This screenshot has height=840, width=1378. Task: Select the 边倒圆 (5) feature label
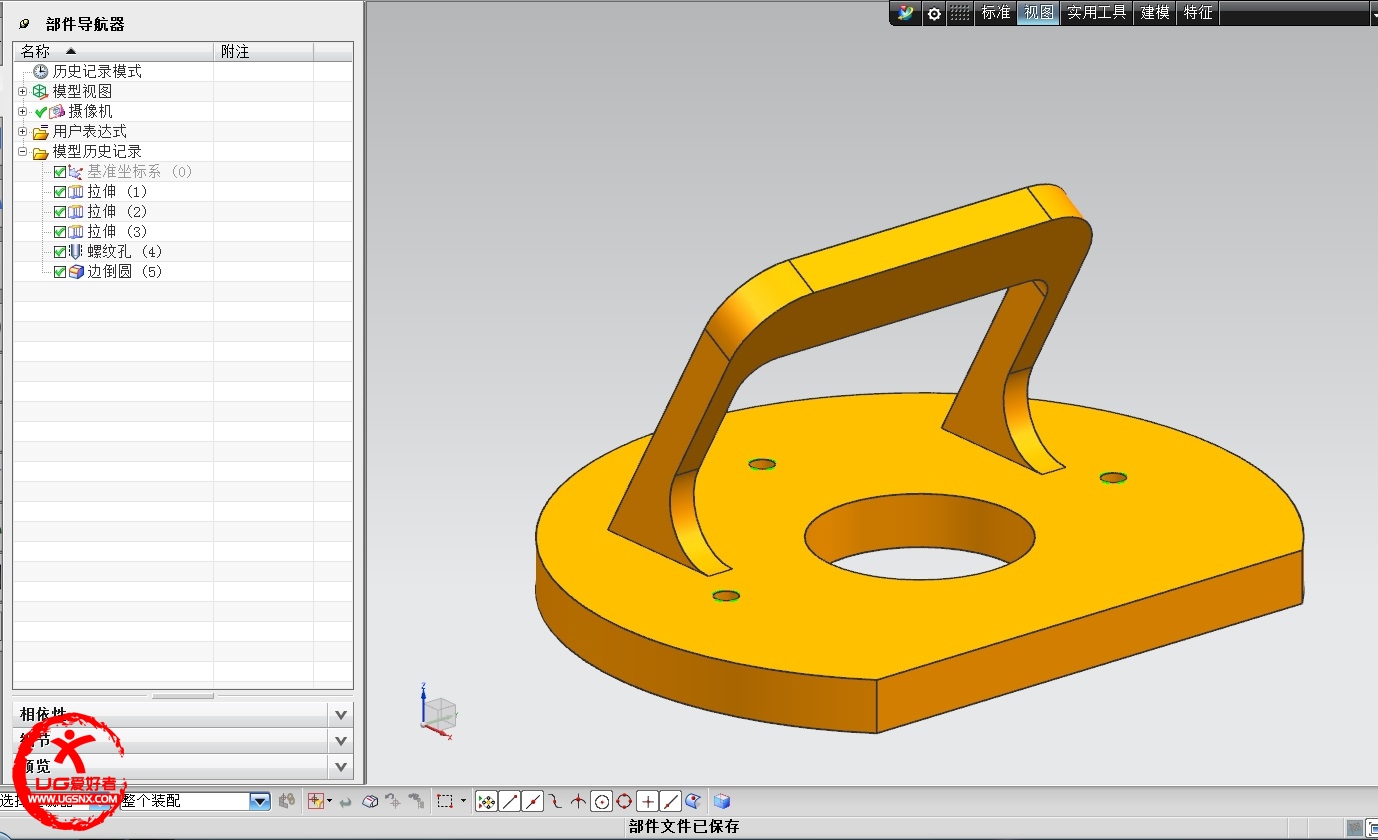point(124,271)
